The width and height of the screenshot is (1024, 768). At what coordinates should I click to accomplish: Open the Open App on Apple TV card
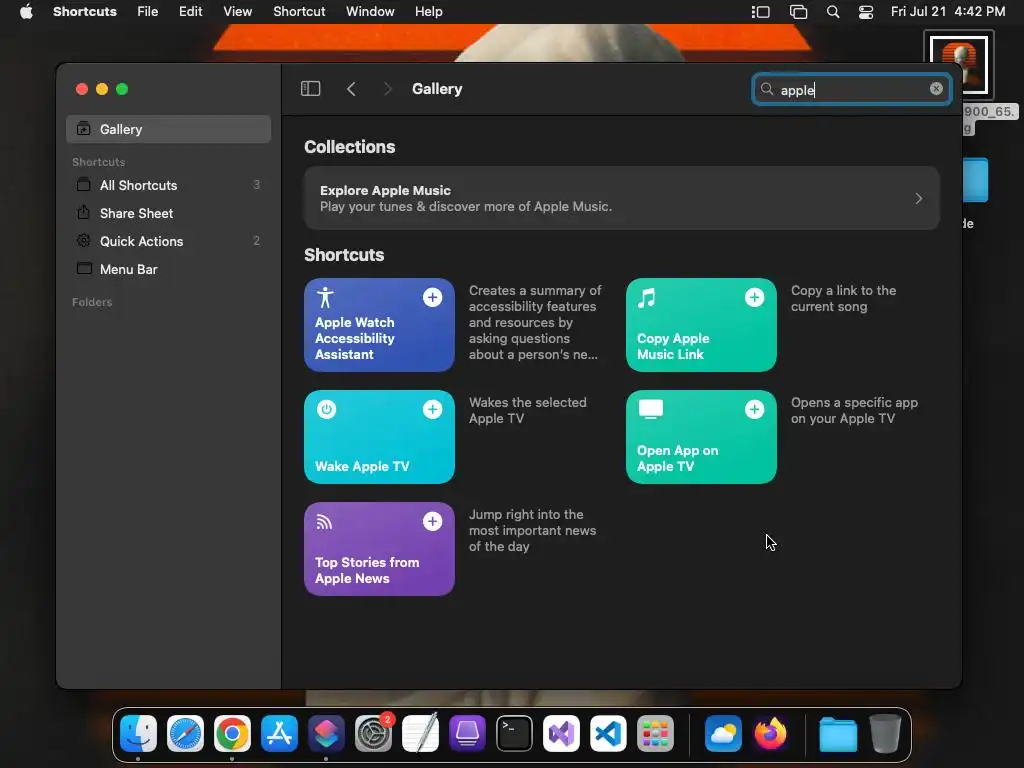click(701, 437)
